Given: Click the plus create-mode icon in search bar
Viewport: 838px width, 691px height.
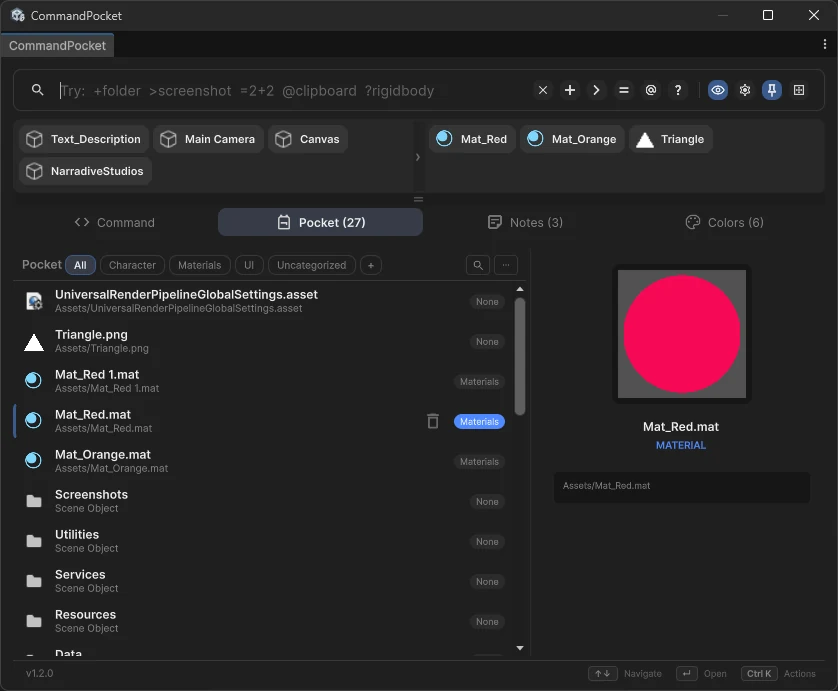Looking at the screenshot, I should tap(570, 90).
